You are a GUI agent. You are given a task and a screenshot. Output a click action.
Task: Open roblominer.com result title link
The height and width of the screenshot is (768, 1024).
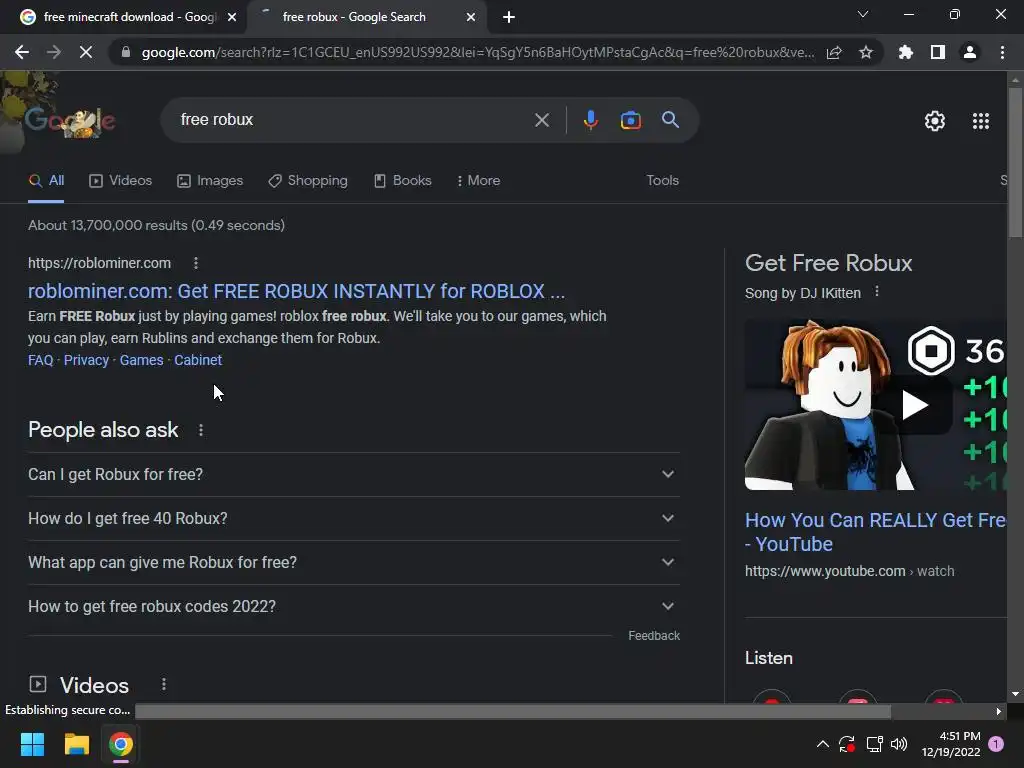pyautogui.click(x=296, y=291)
